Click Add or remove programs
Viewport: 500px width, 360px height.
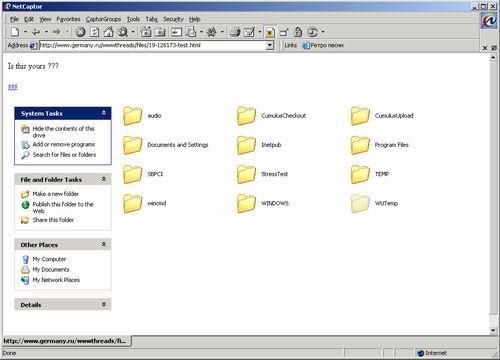[x=64, y=144]
